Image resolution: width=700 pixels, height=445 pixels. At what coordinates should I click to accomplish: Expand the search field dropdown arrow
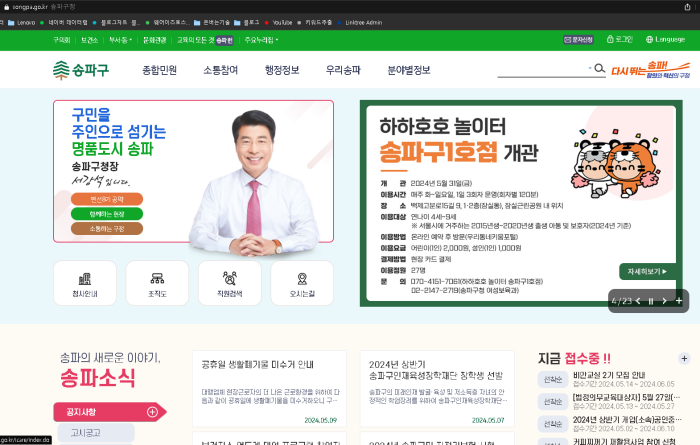coord(590,68)
